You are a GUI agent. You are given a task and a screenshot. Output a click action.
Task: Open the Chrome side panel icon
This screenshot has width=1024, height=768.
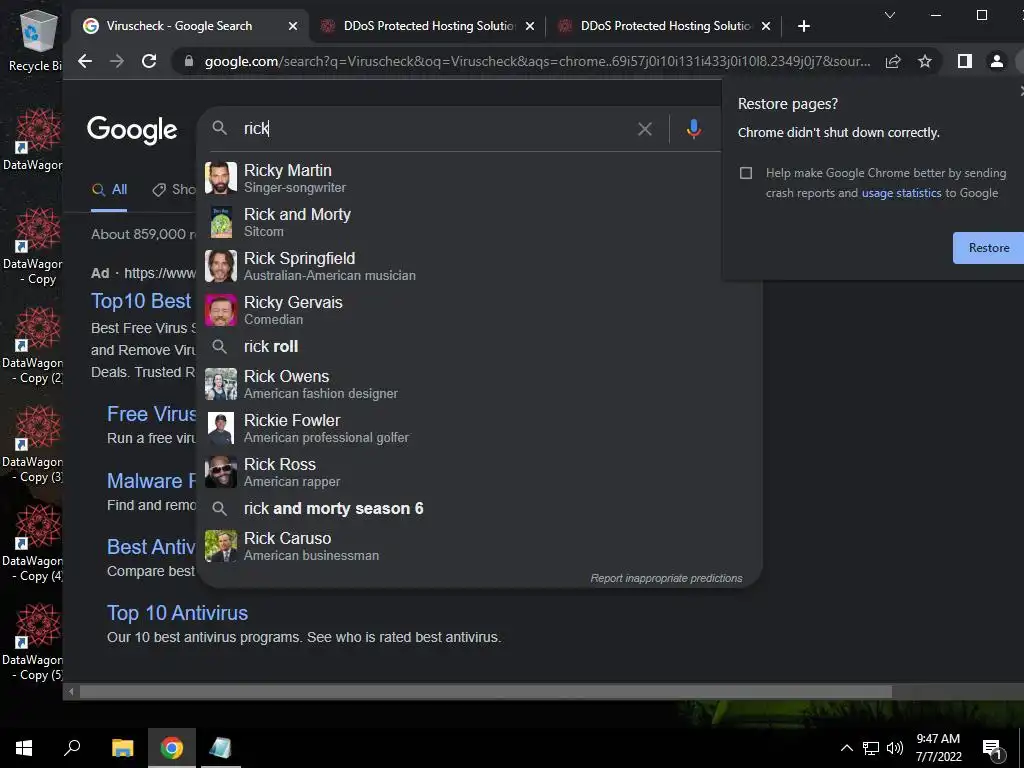(x=965, y=61)
